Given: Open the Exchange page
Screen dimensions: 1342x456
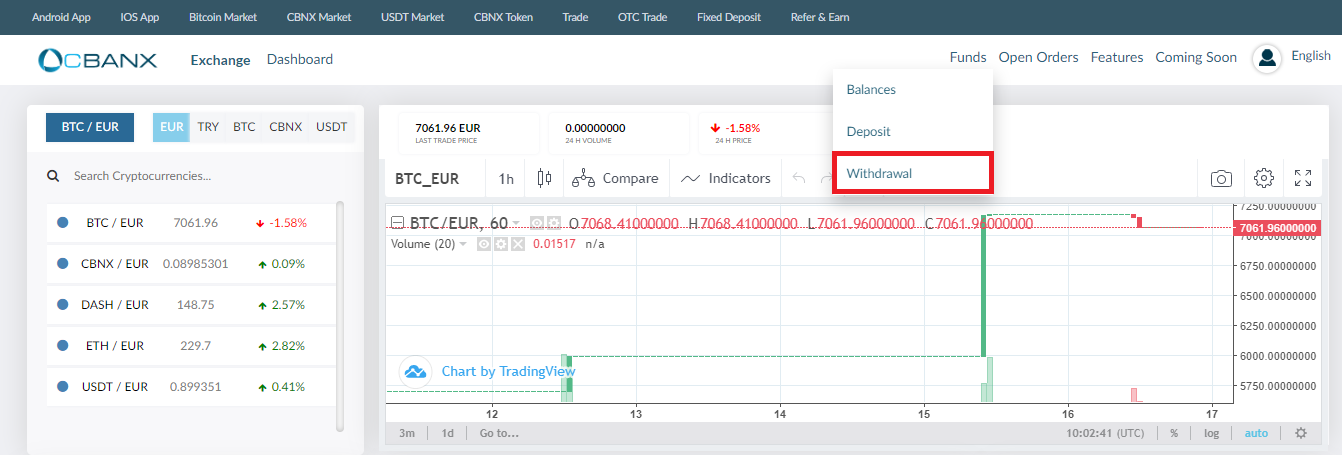Looking at the screenshot, I should point(220,60).
